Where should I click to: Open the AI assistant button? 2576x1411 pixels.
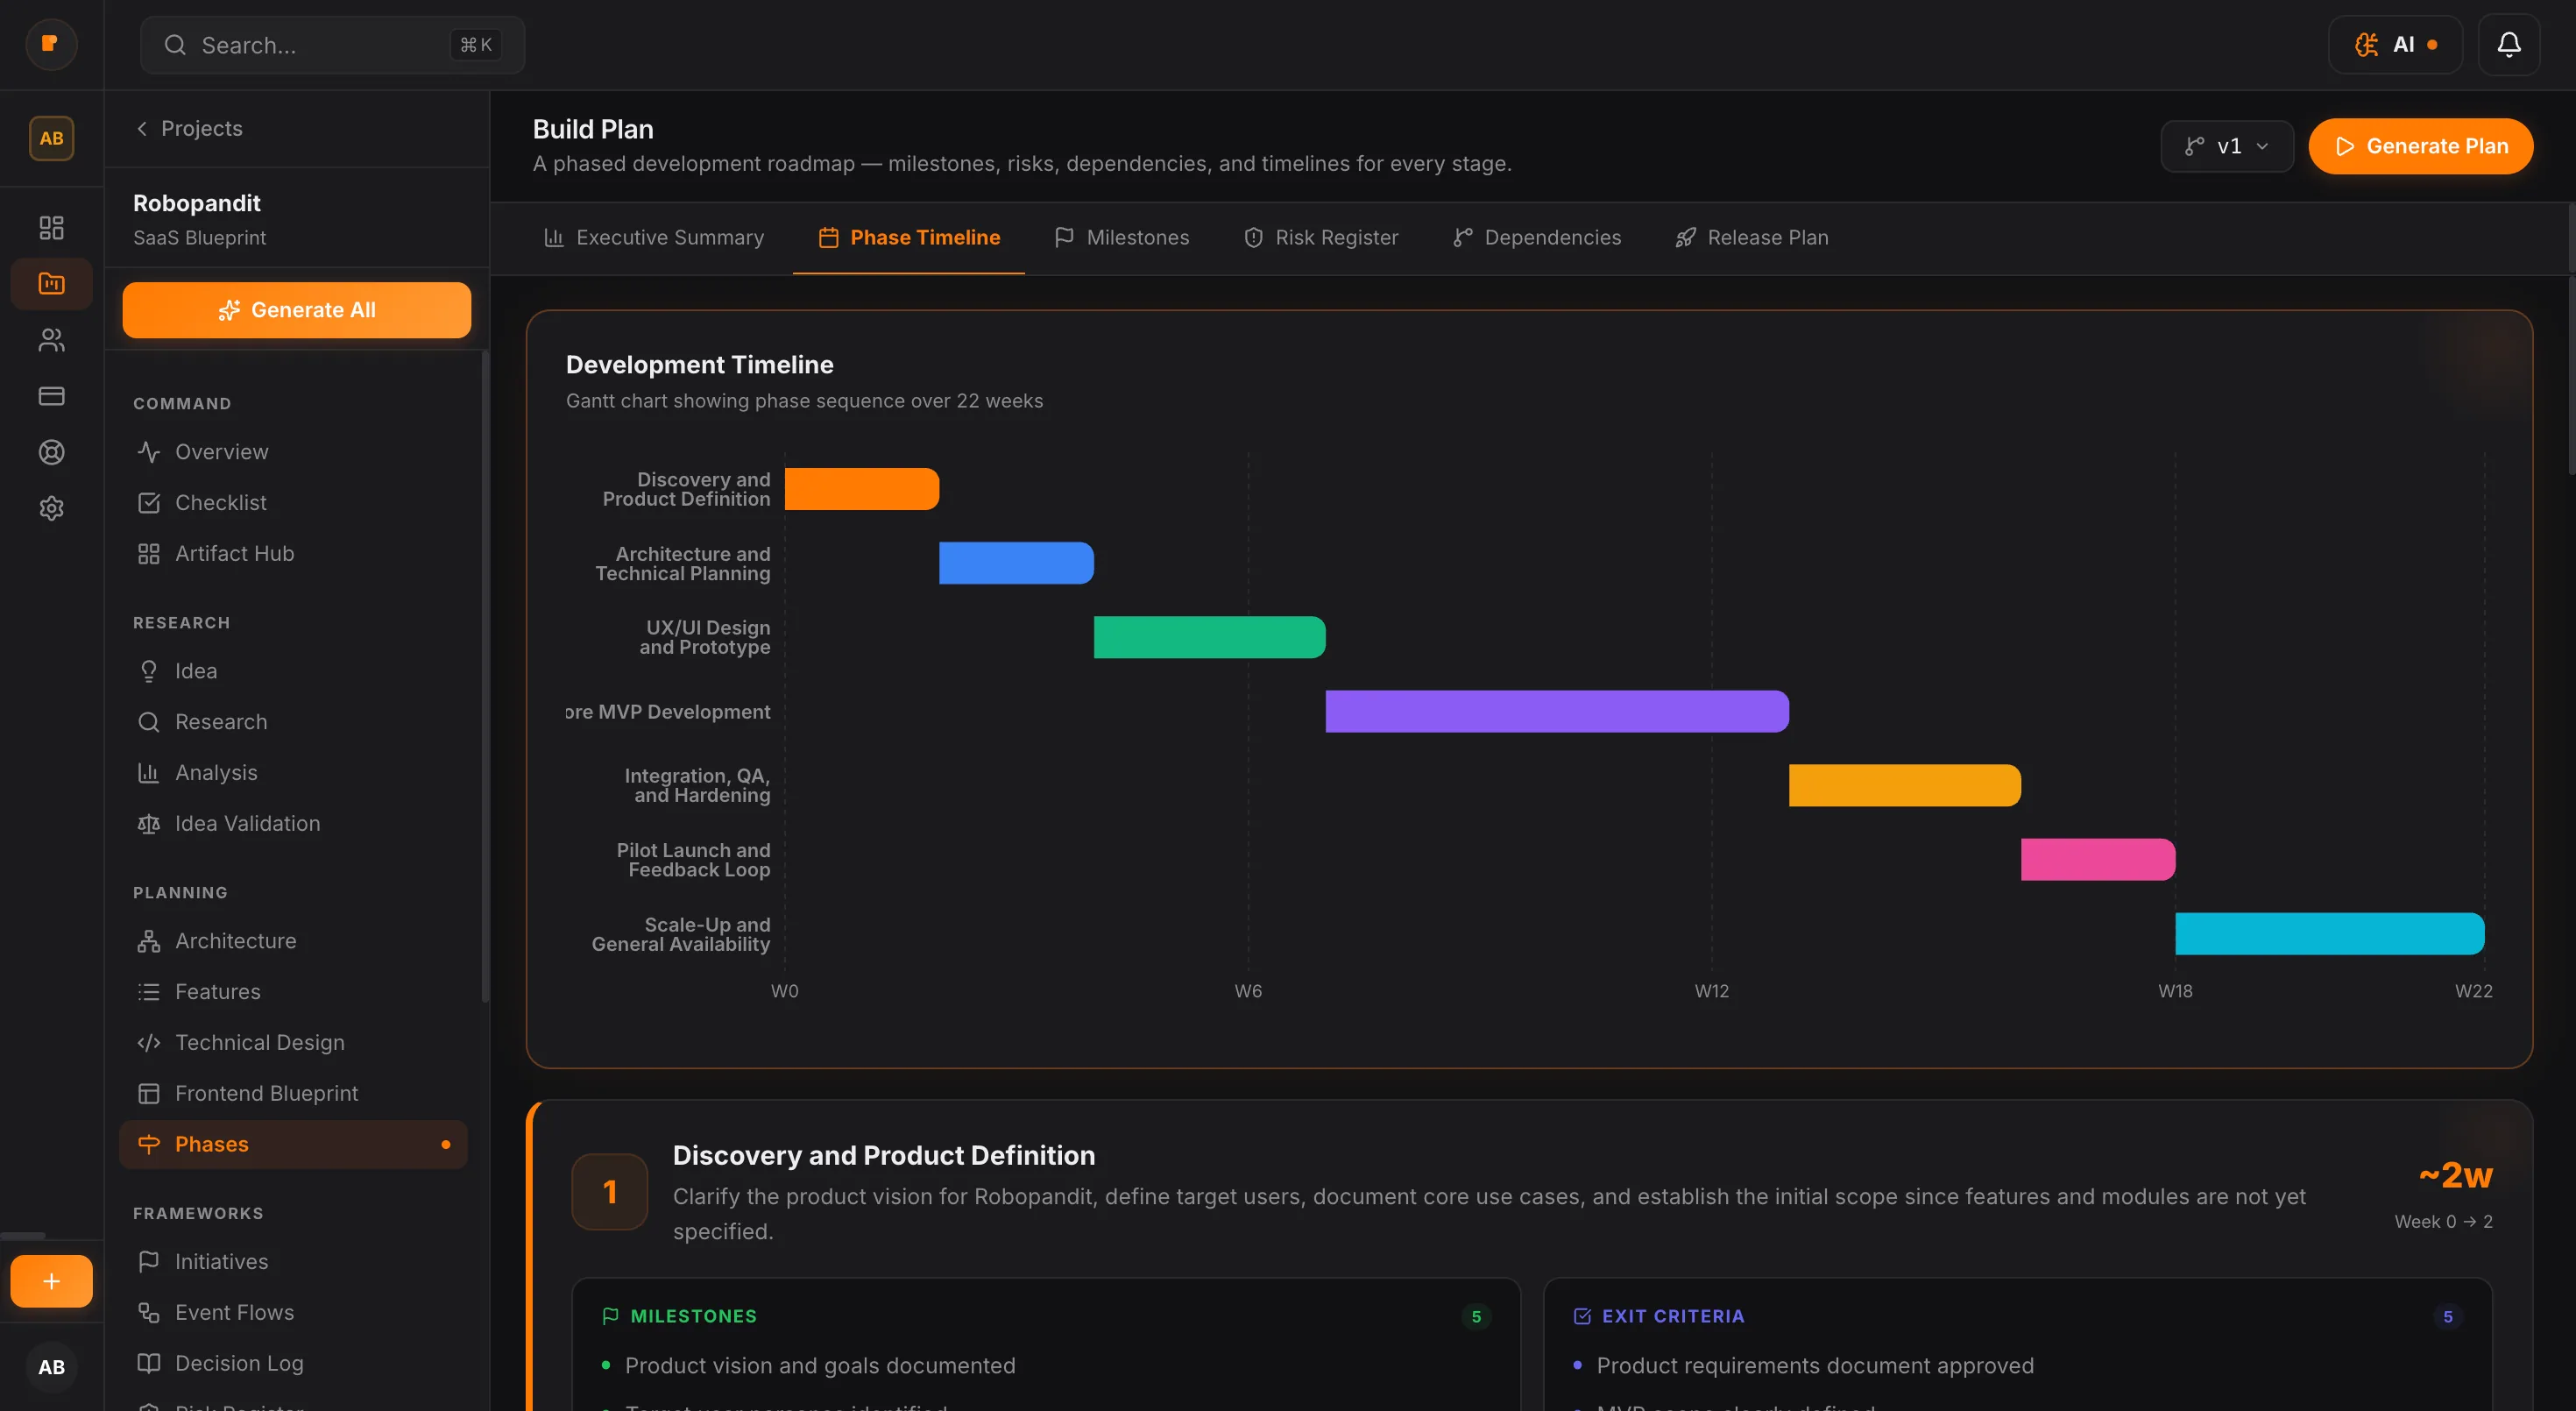click(2395, 44)
